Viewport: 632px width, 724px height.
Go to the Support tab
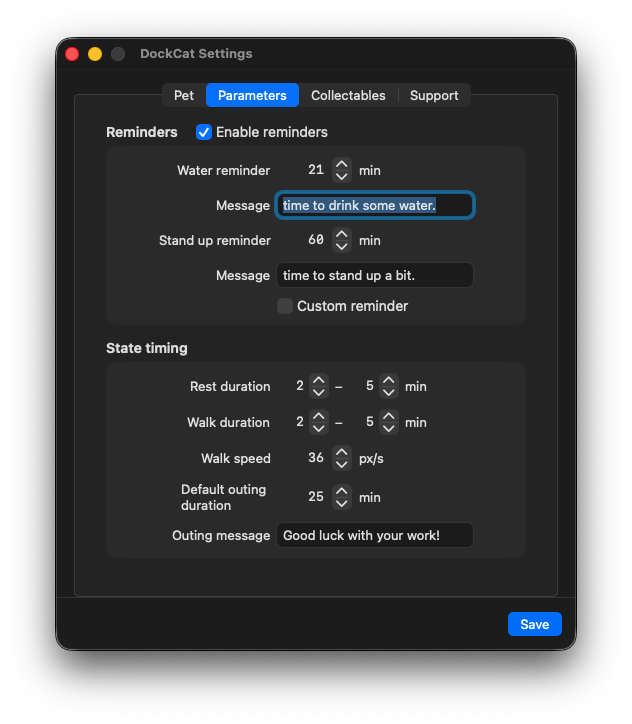point(434,95)
